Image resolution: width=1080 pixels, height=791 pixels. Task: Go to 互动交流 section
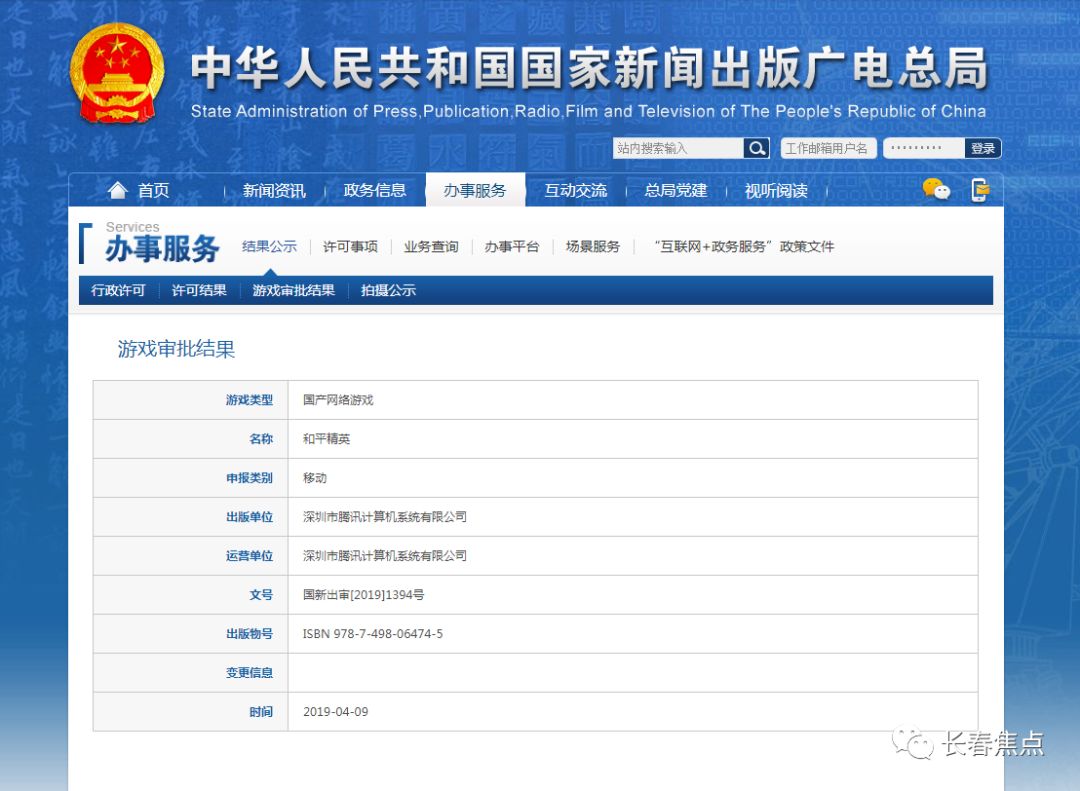(x=575, y=190)
